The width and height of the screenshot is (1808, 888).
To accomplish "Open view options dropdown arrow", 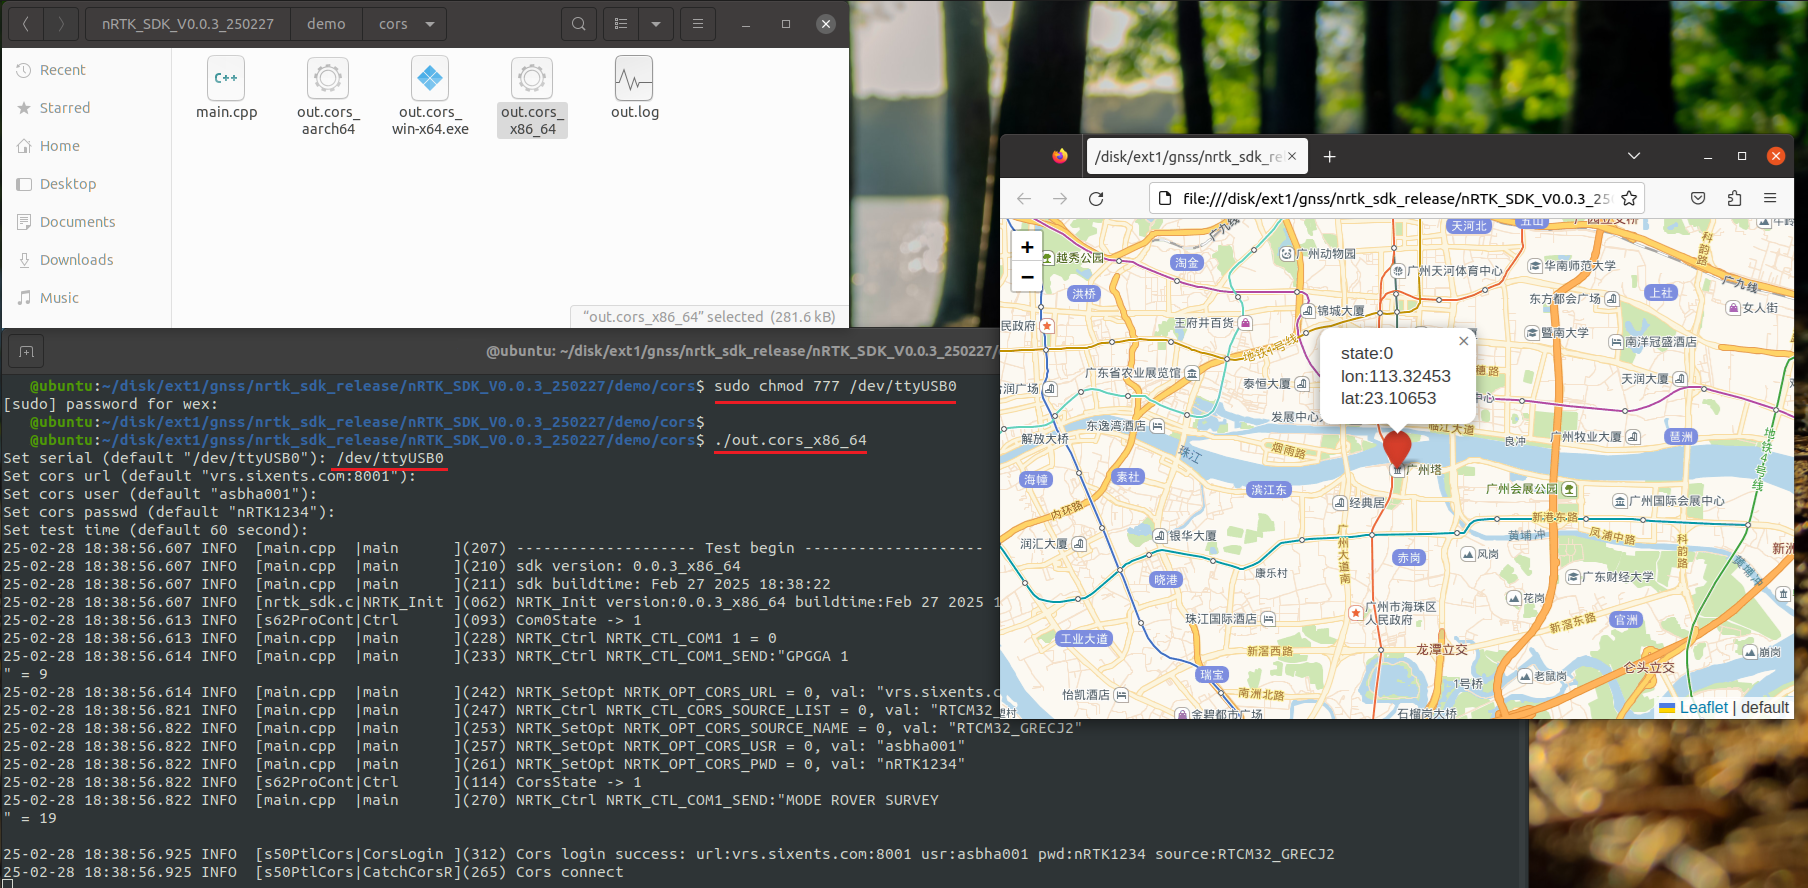I will tap(656, 24).
